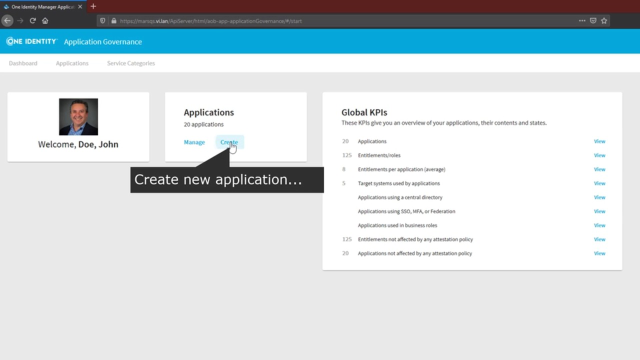Bookmark this page with star icon
The height and width of the screenshot is (360, 640).
[x=604, y=21]
